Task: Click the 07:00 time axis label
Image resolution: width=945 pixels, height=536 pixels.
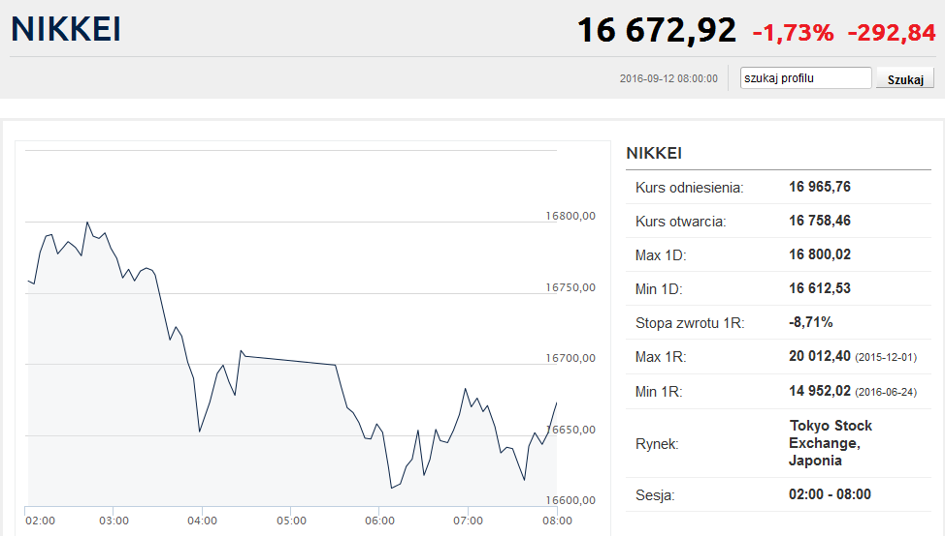Action: point(468,520)
